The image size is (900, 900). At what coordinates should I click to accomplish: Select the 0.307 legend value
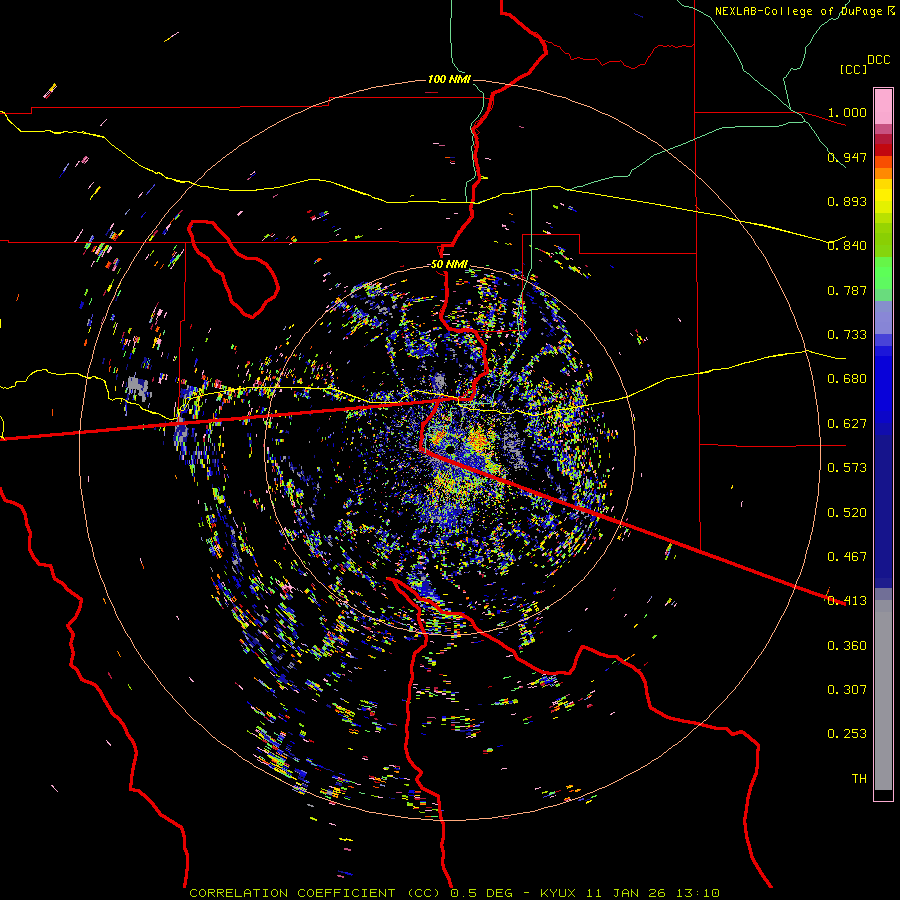tap(847, 690)
